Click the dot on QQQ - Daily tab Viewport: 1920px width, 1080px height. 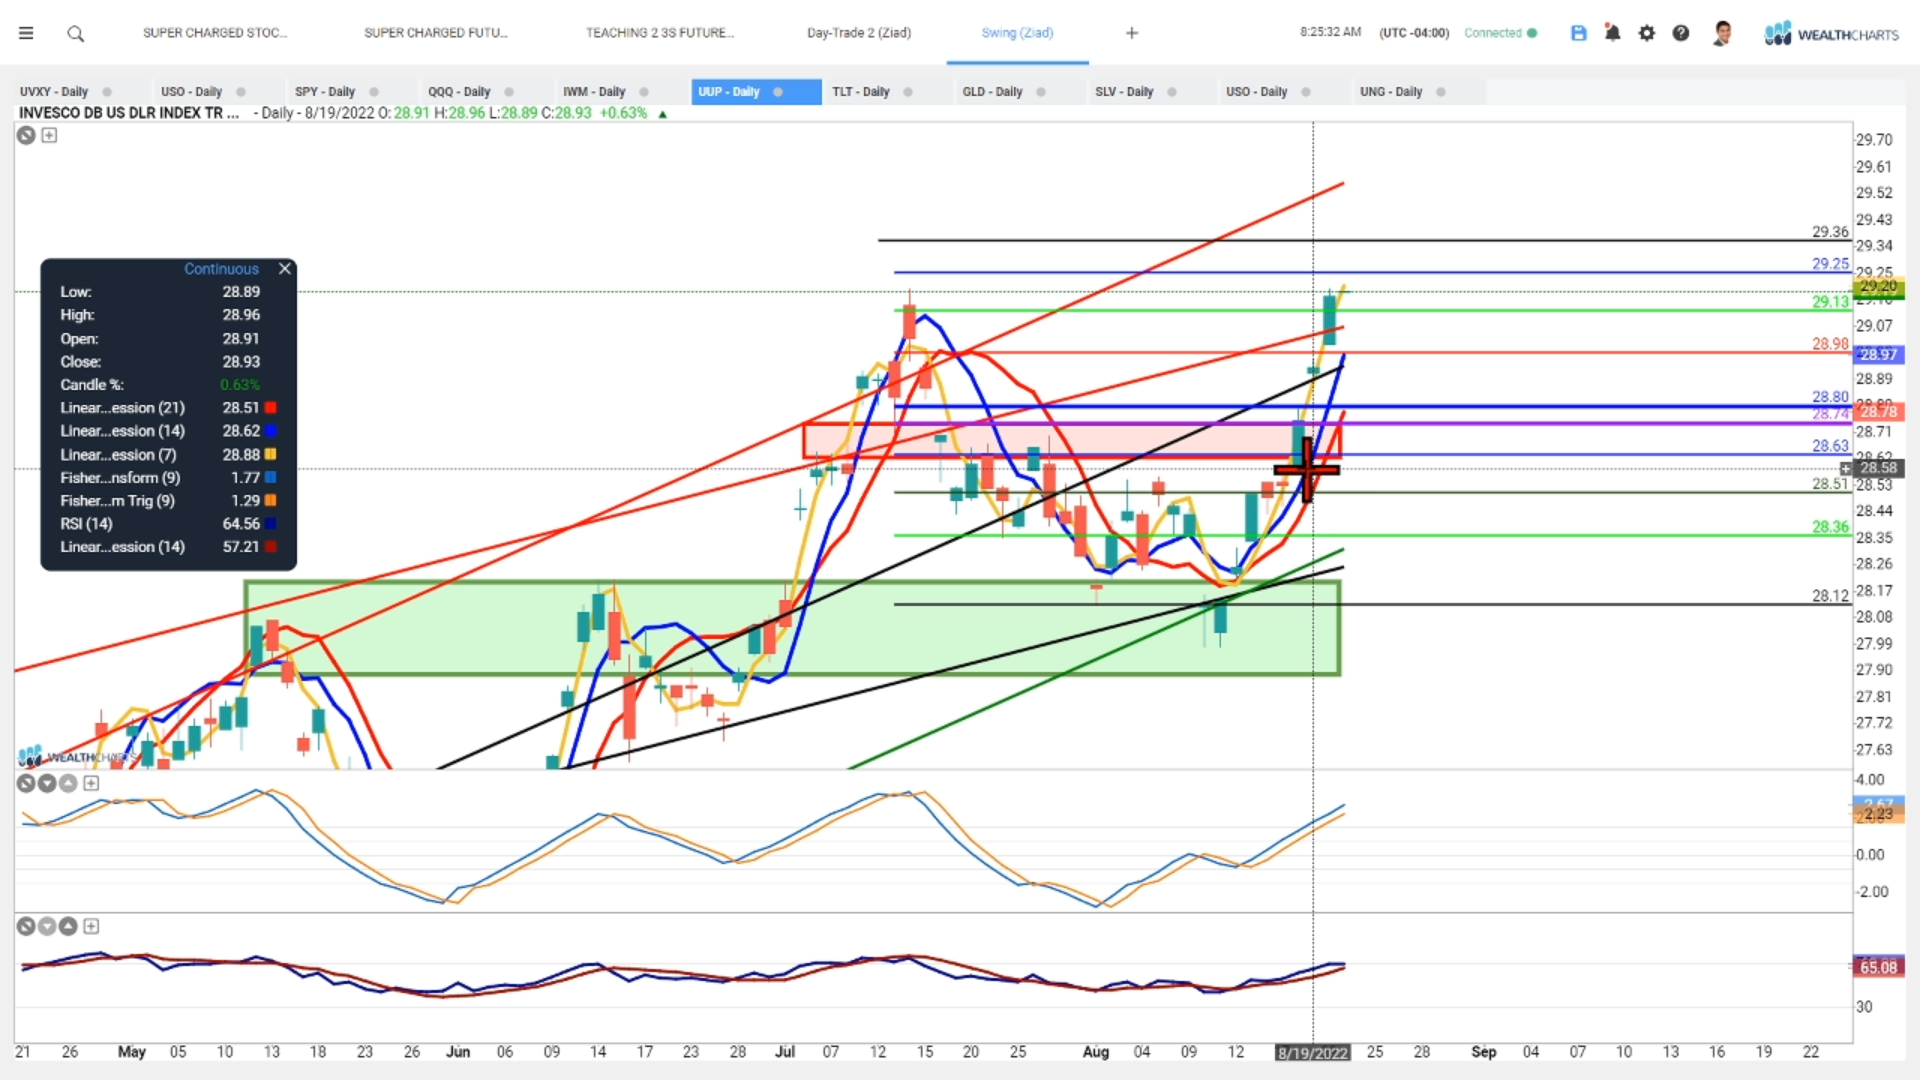click(x=509, y=92)
